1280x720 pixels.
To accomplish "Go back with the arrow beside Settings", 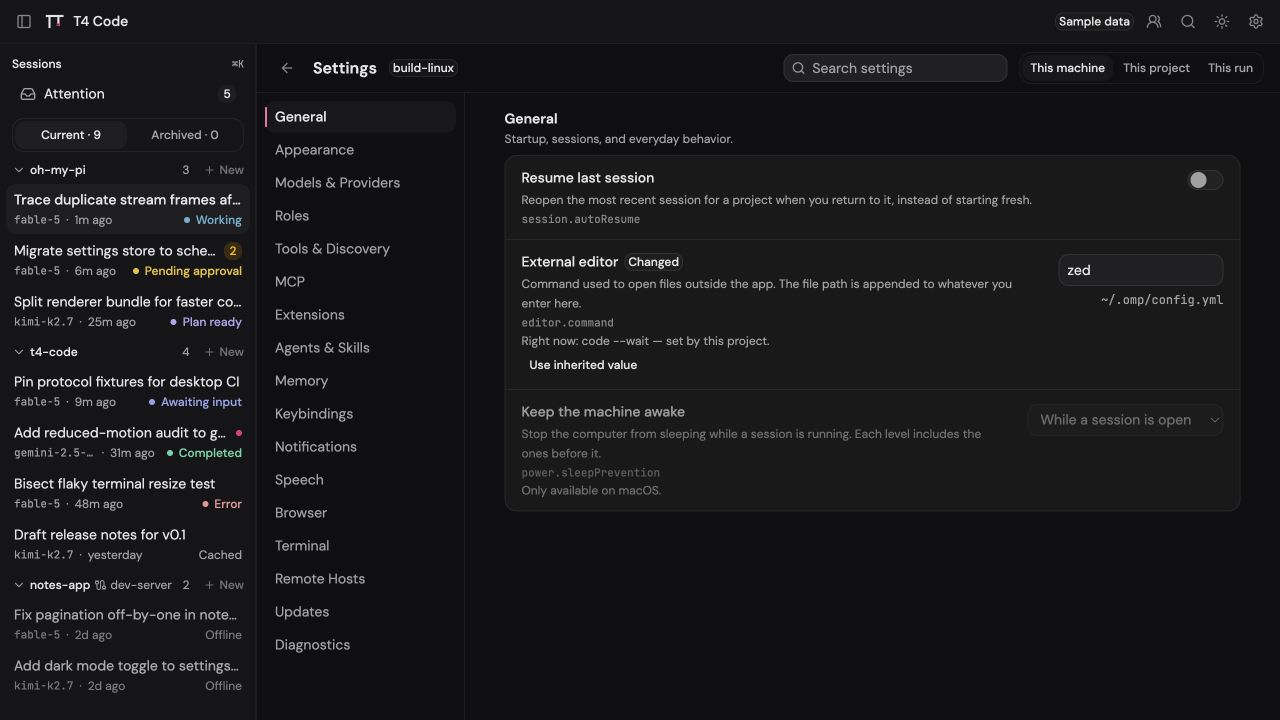I will click(287, 68).
